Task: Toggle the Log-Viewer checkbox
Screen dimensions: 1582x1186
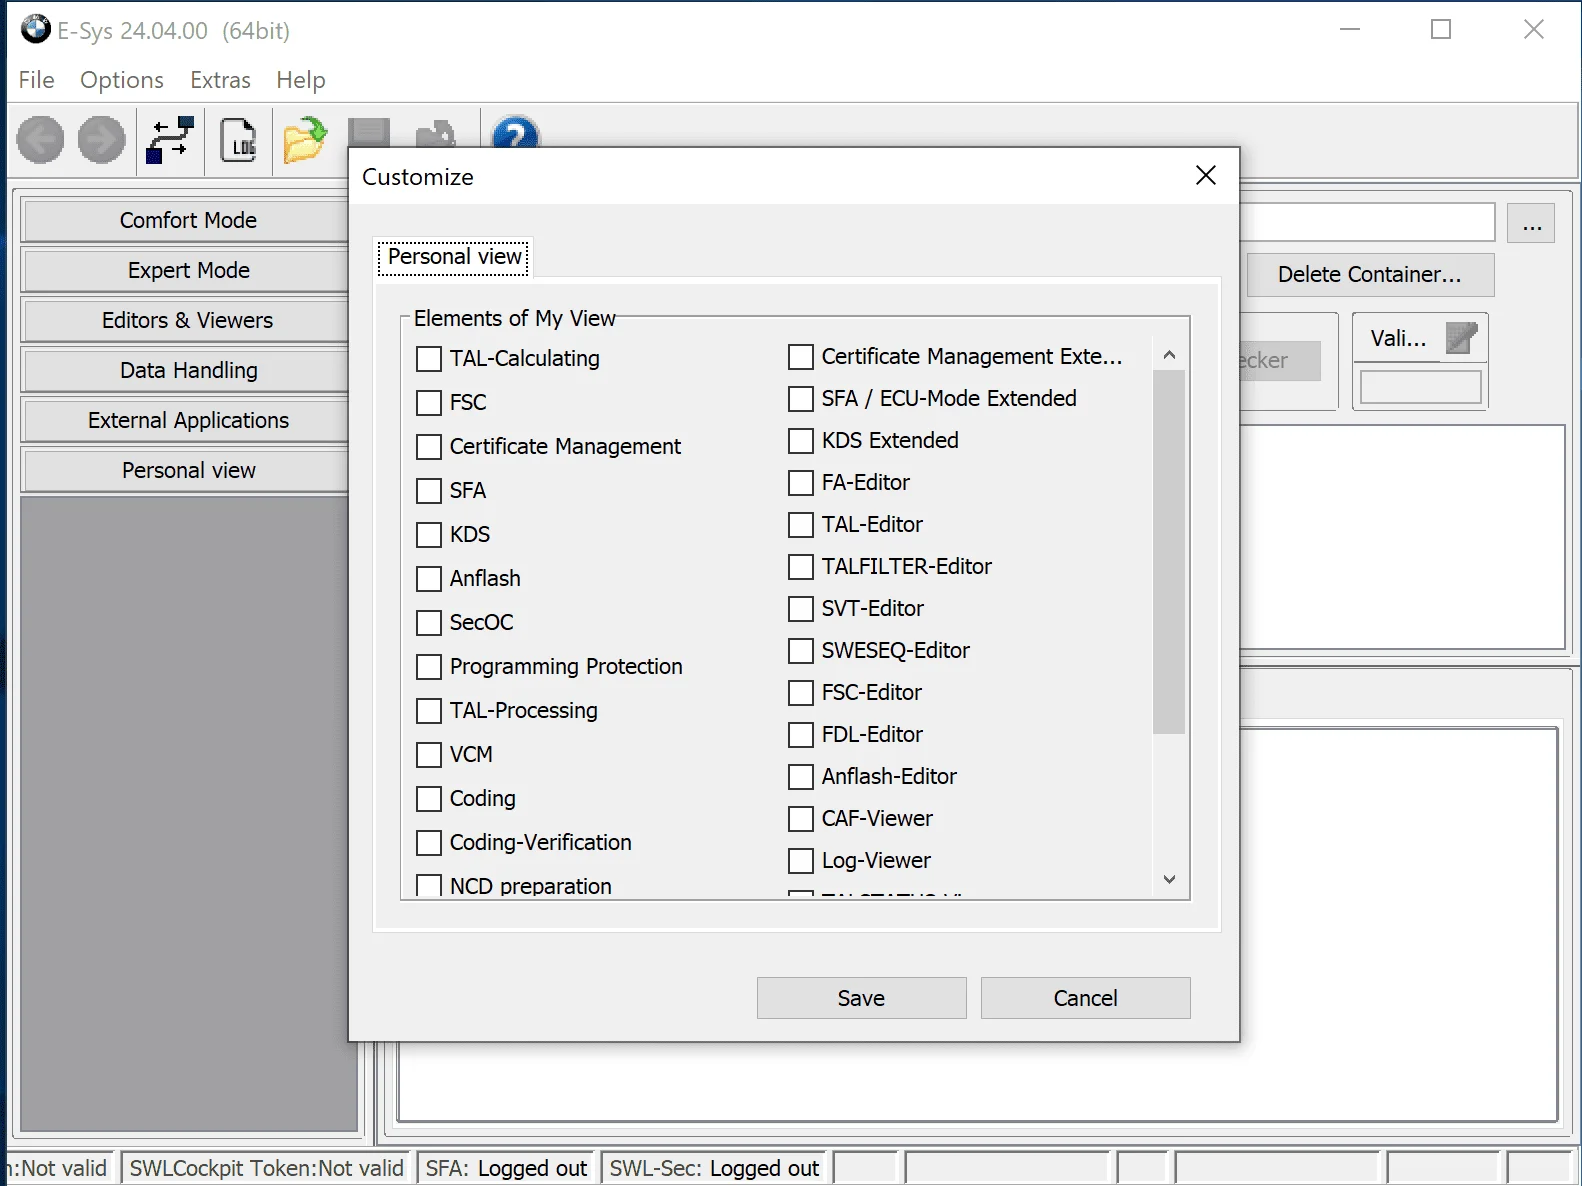Action: click(801, 861)
